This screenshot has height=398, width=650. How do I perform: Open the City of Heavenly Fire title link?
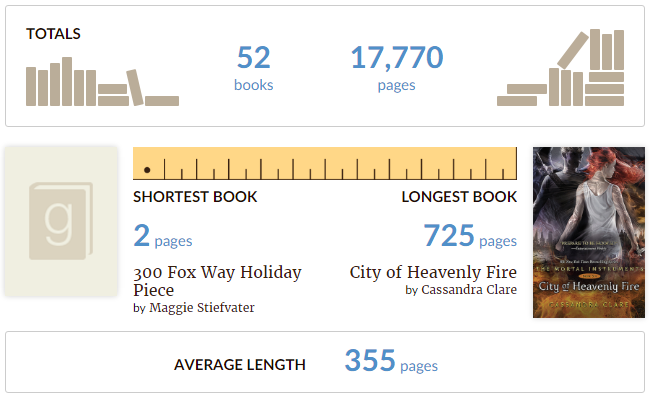433,272
